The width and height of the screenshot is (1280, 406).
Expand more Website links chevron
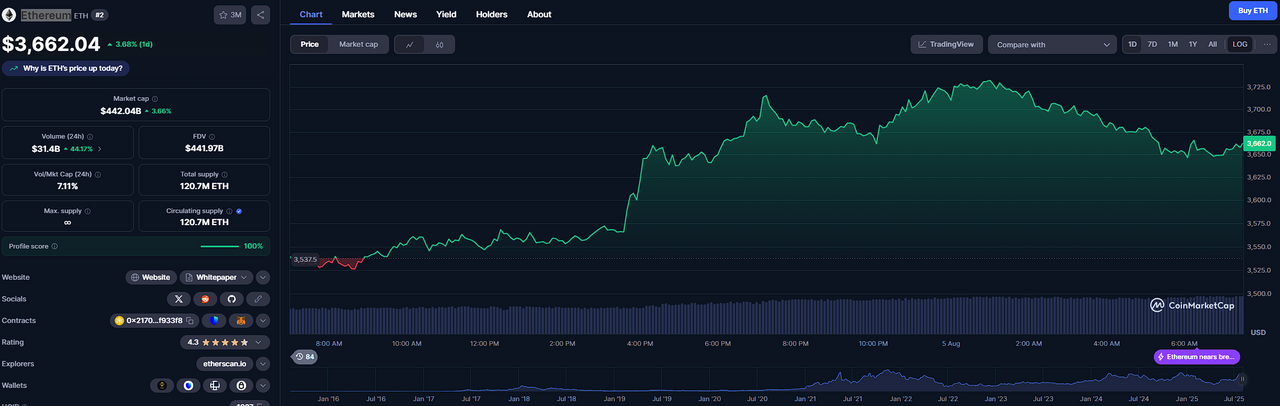(x=263, y=277)
